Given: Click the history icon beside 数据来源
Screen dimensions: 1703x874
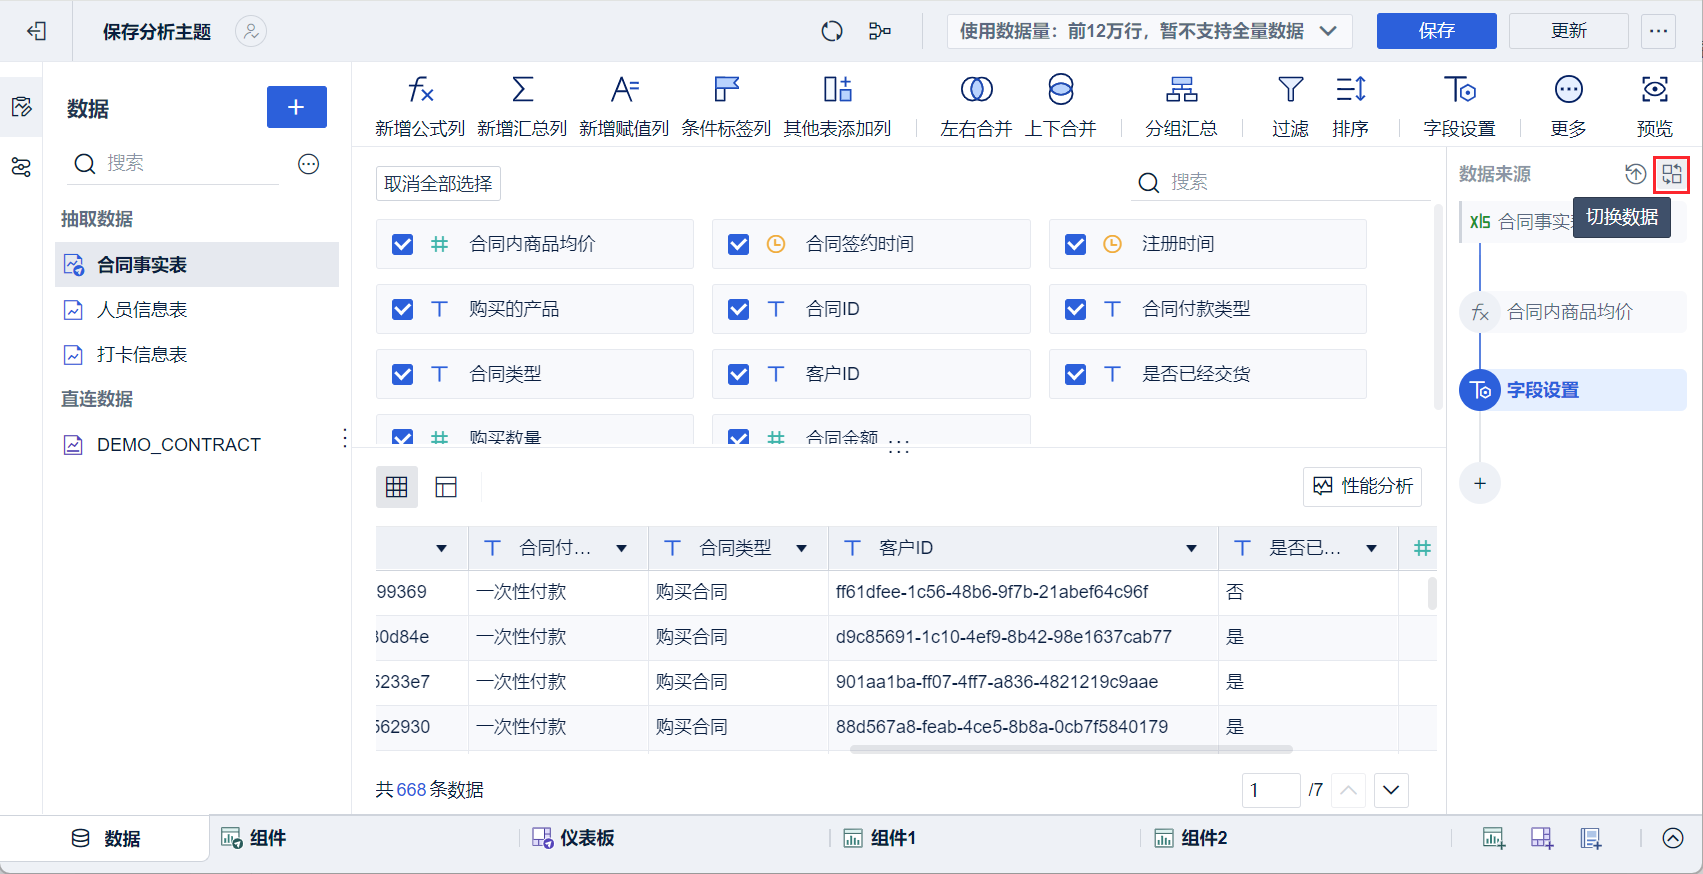Looking at the screenshot, I should (1635, 174).
